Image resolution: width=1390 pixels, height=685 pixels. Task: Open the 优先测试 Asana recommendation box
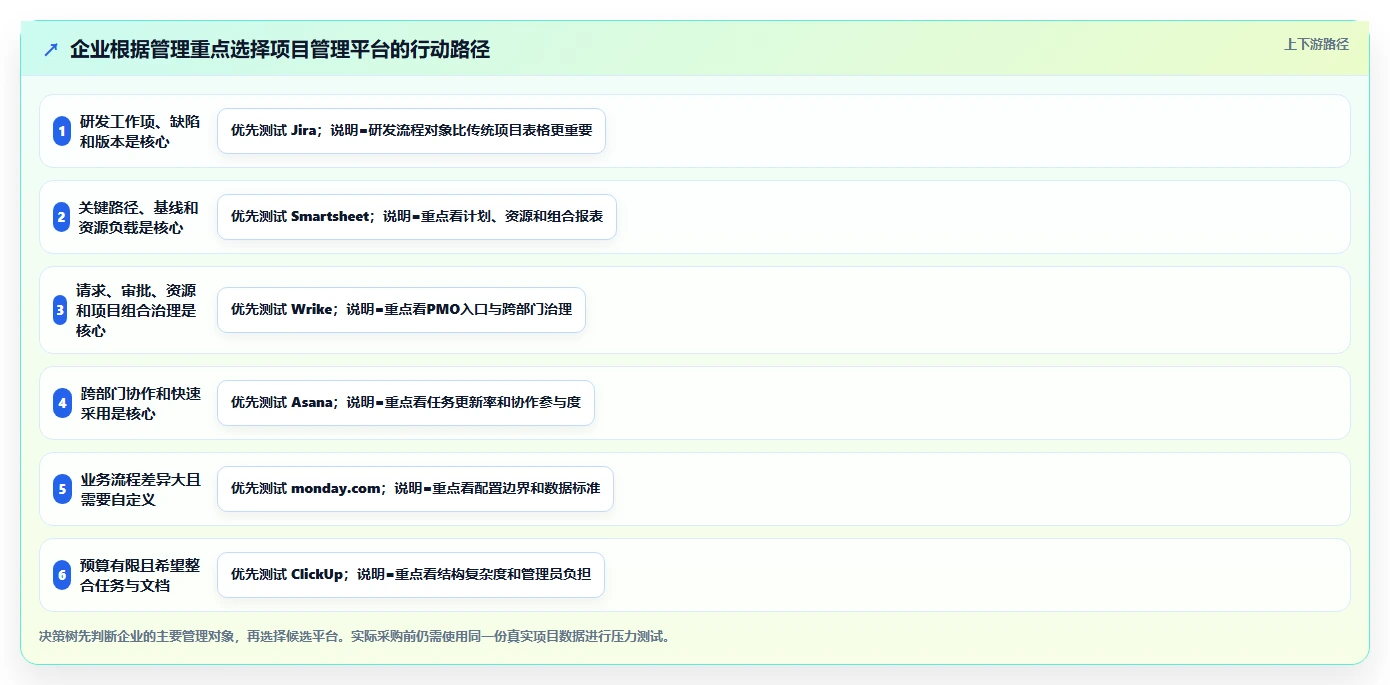tap(406, 403)
